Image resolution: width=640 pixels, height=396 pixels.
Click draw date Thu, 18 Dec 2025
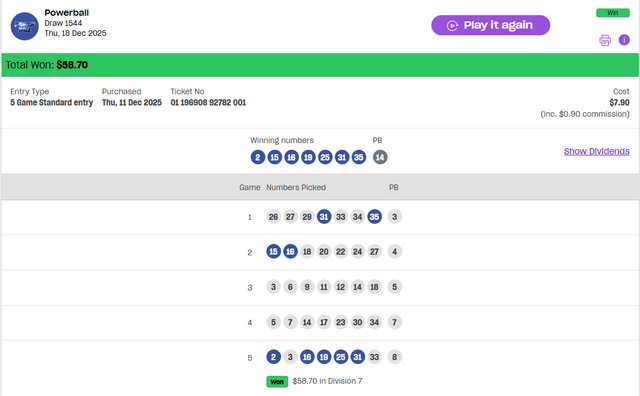76,33
